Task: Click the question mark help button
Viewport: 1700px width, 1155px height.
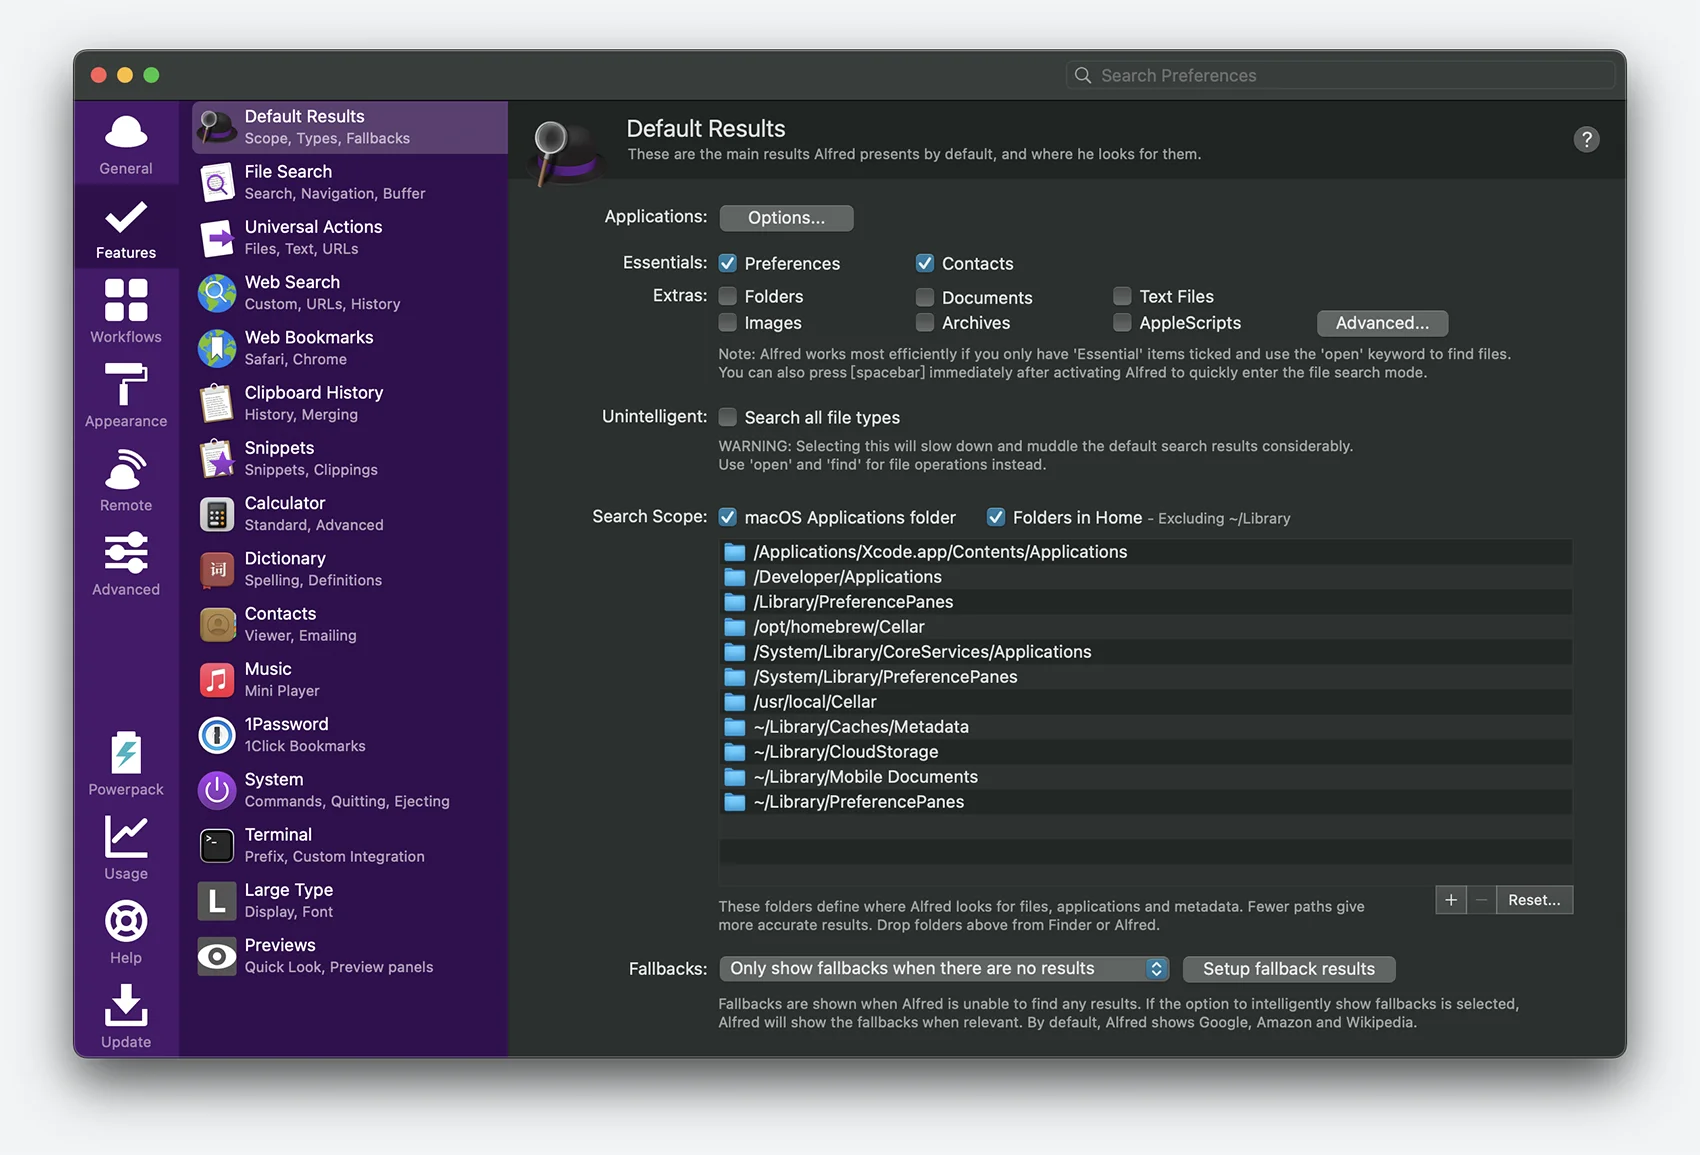Action: 1586,139
